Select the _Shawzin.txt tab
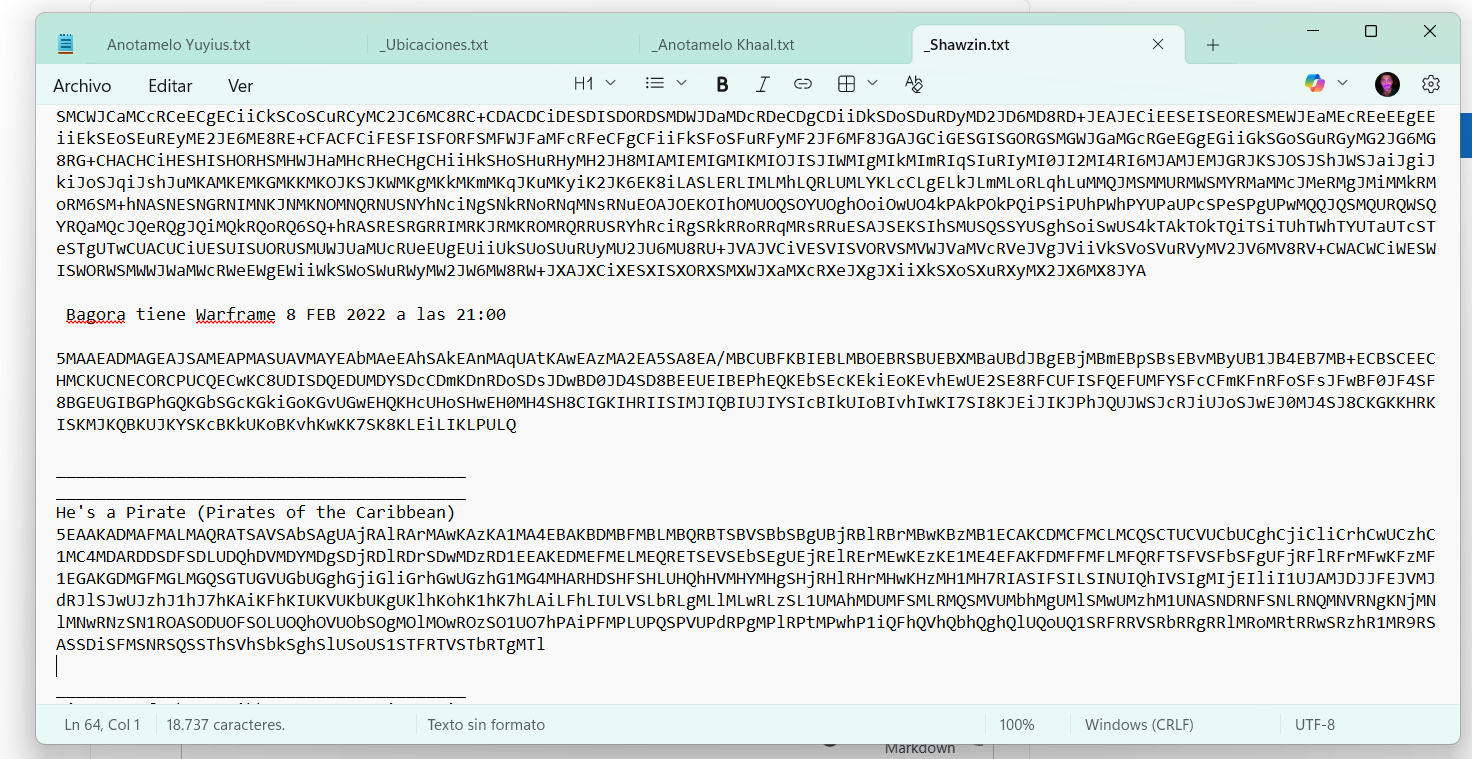This screenshot has width=1472, height=759. (966, 45)
